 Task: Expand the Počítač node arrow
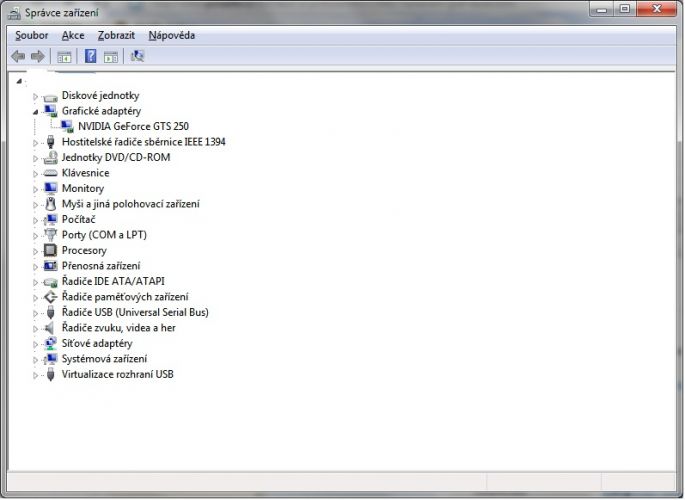point(35,221)
